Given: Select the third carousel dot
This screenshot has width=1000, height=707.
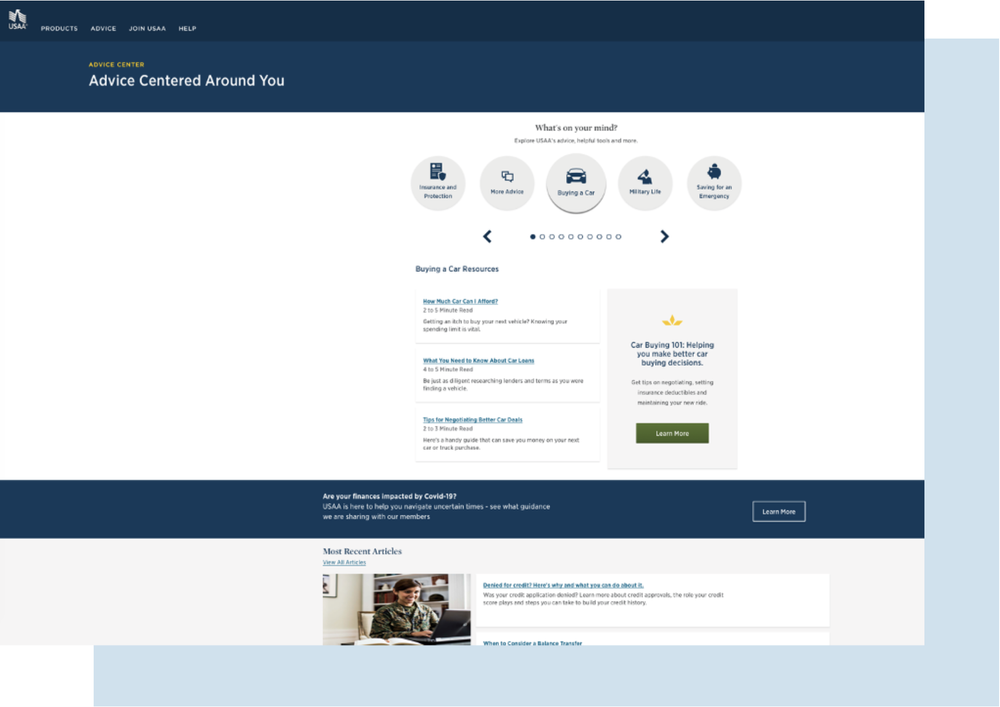Looking at the screenshot, I should coord(552,237).
